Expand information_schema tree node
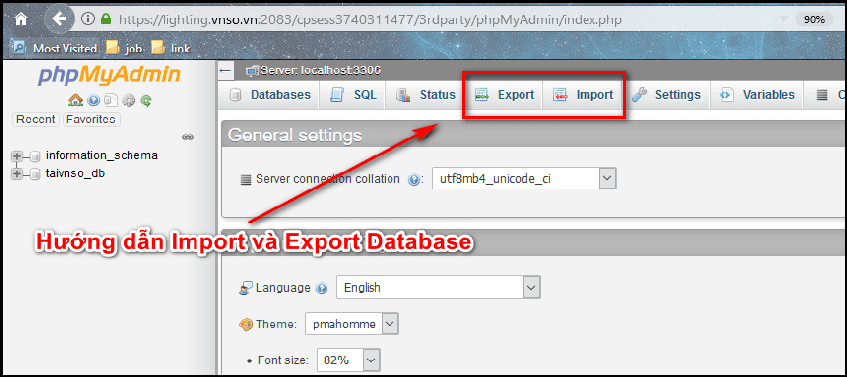Image resolution: width=847 pixels, height=377 pixels. tap(16, 156)
